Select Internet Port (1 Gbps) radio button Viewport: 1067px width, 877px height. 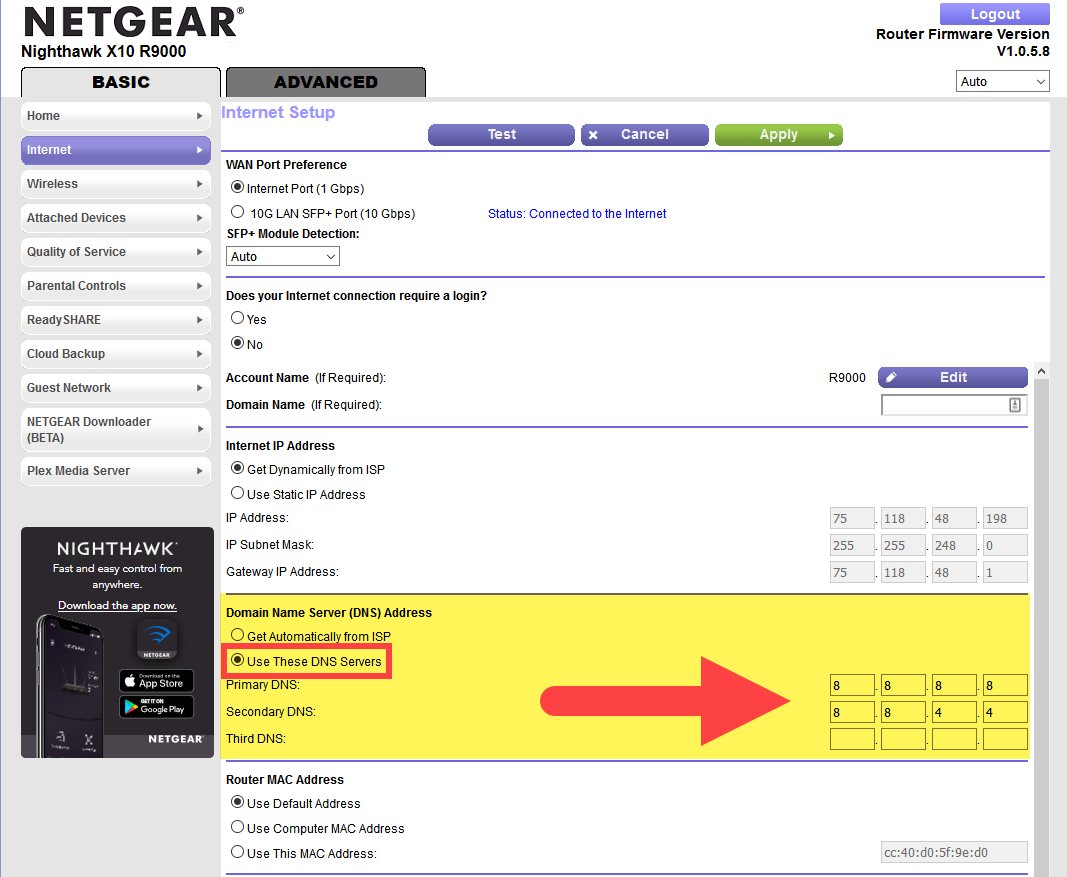click(237, 187)
